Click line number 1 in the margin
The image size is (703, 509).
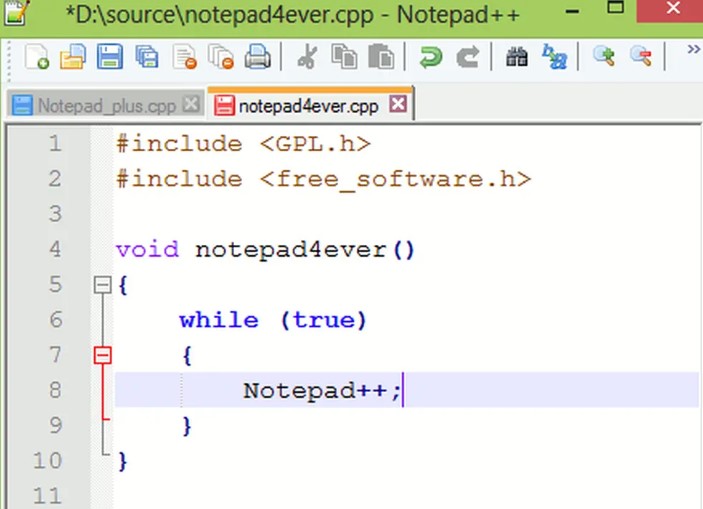[x=55, y=144]
